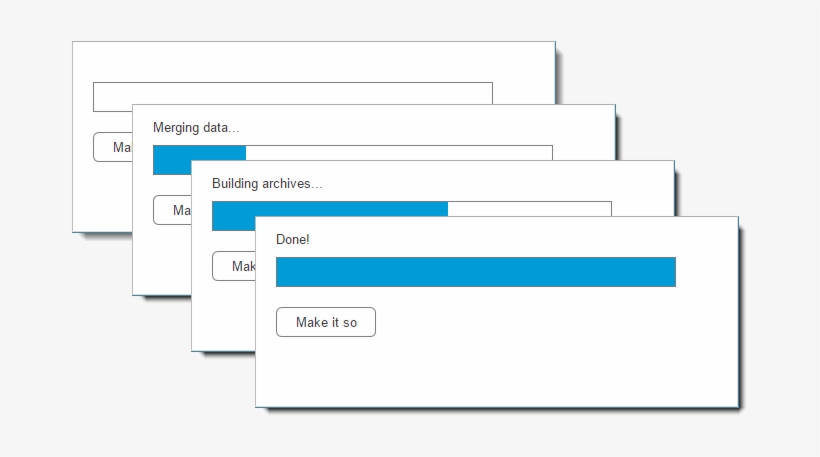The height and width of the screenshot is (457, 820).
Task: Click the Done! status label
Action: click(x=293, y=240)
